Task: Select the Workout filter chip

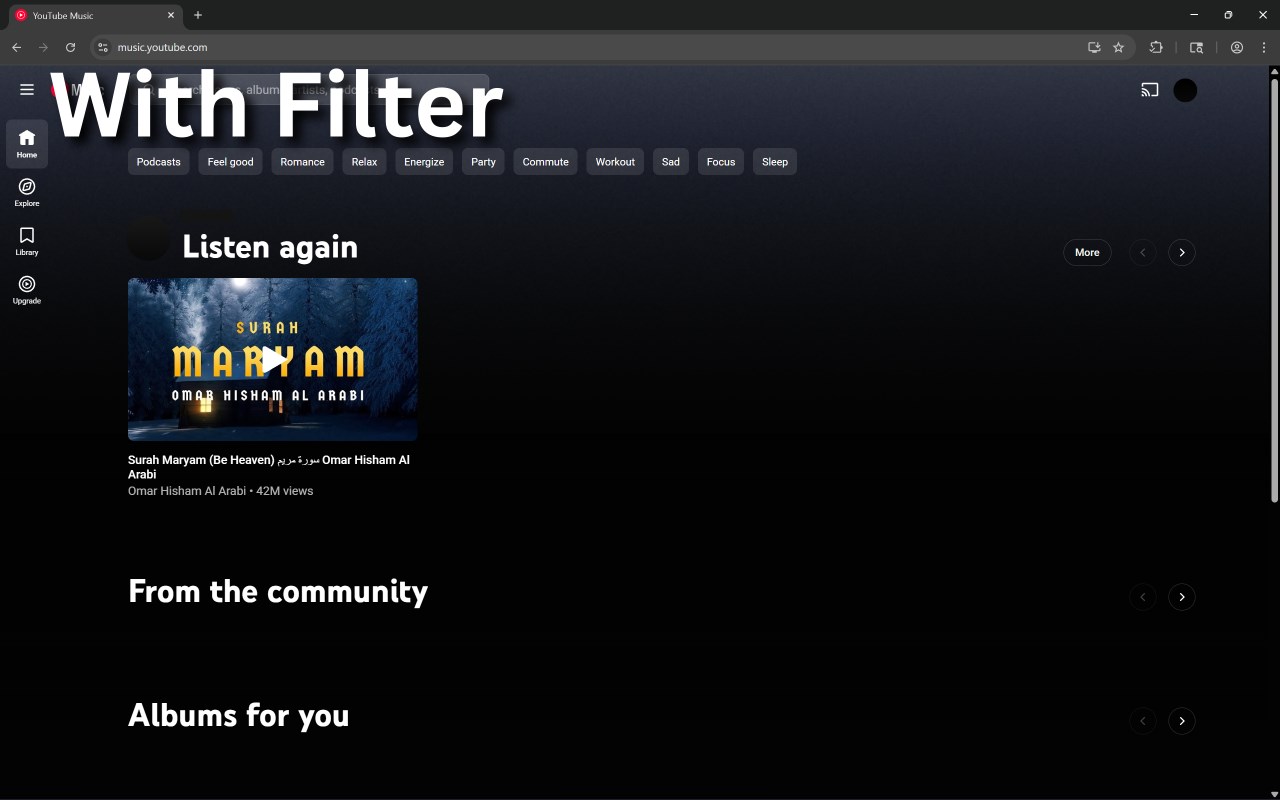Action: (615, 162)
